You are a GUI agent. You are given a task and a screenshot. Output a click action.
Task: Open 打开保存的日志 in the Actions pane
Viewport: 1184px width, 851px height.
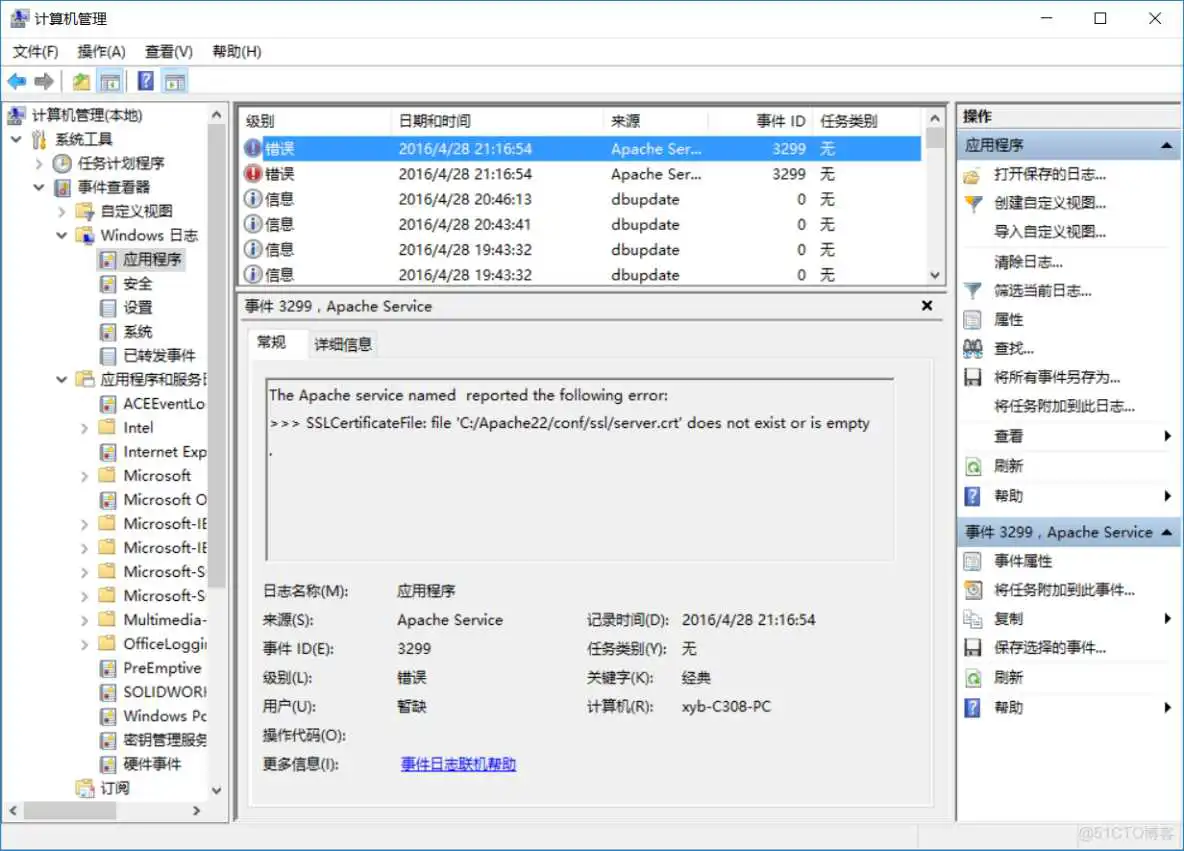(x=1051, y=174)
